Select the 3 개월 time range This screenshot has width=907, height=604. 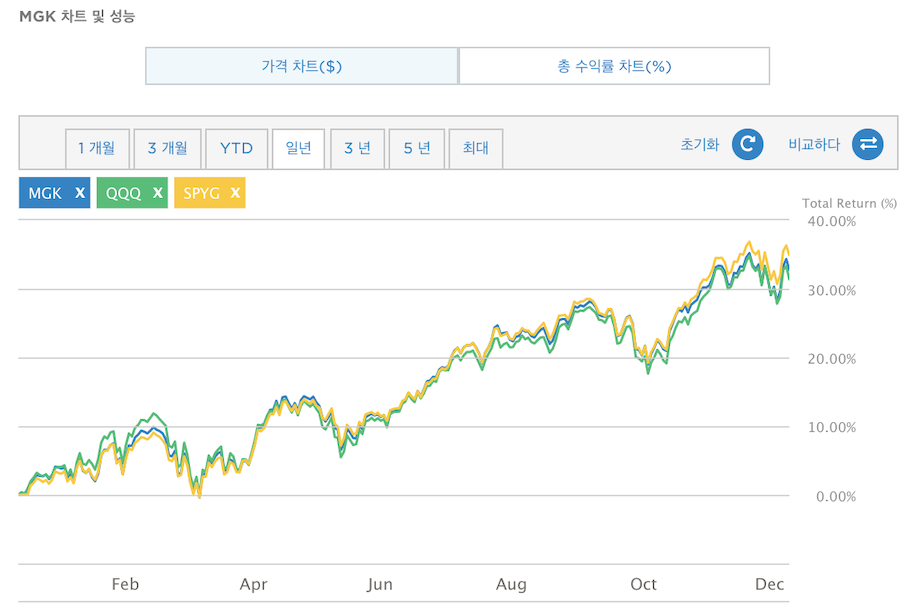(168, 149)
